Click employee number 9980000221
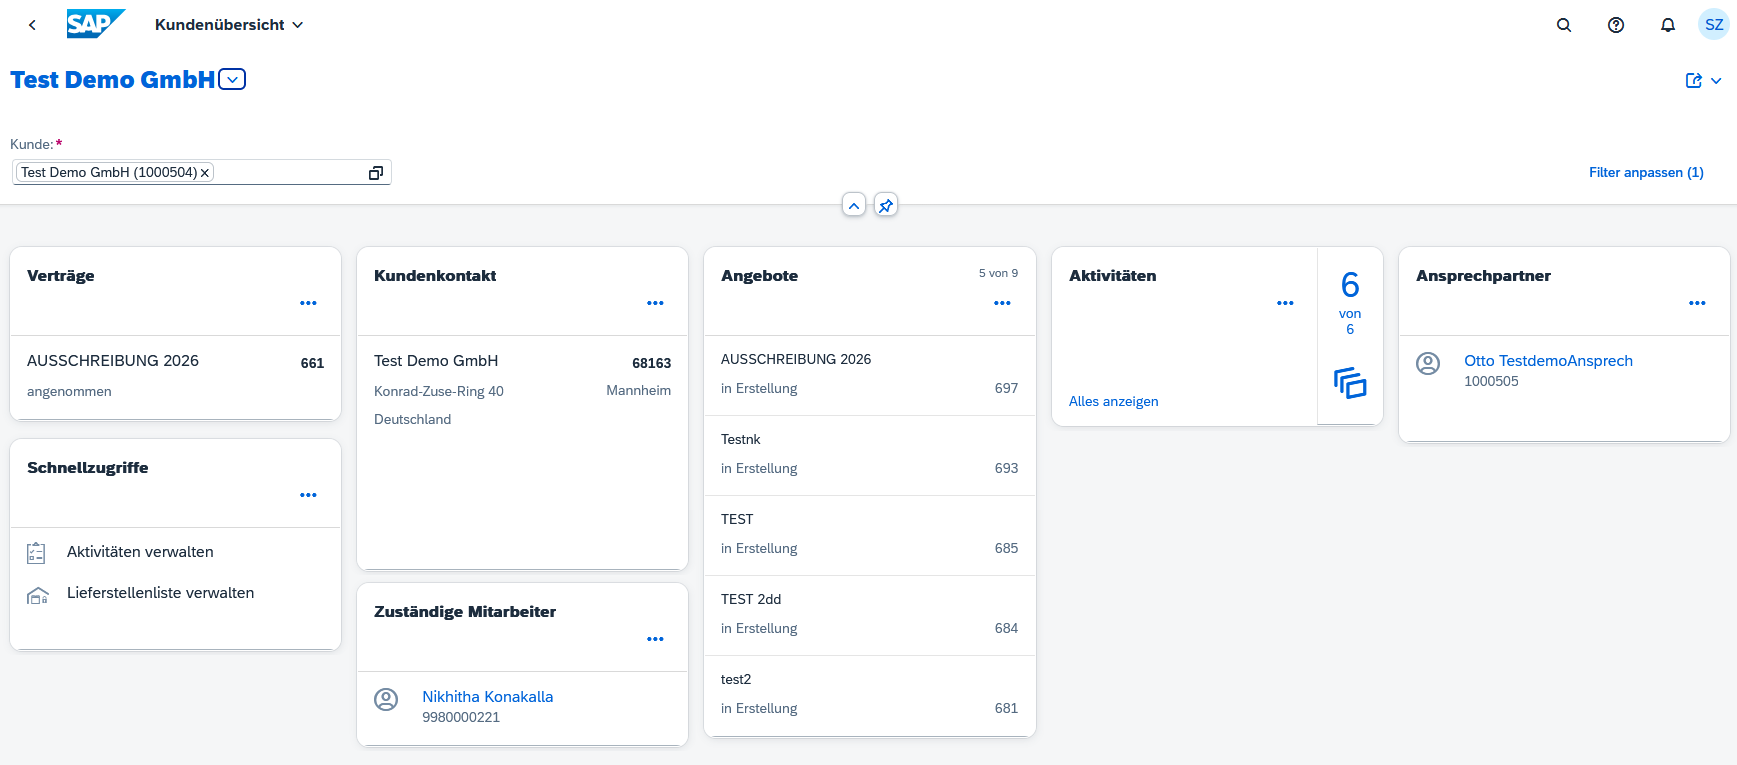 tap(461, 717)
